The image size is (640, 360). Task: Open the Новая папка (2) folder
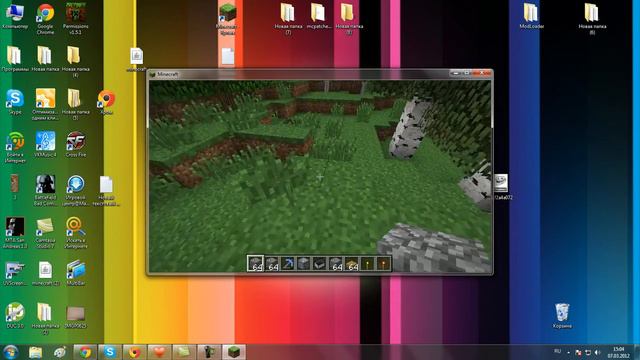coord(45,318)
